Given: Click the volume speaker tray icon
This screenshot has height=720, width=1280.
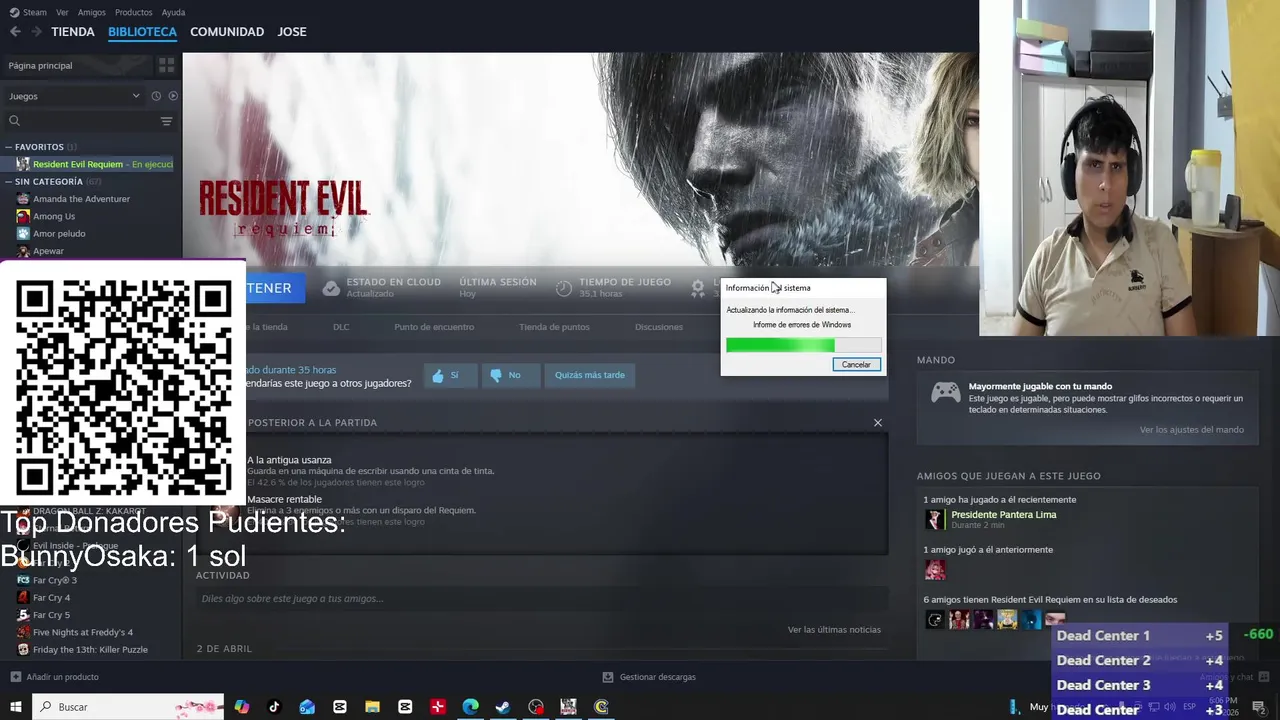Looking at the screenshot, I should pos(1169,707).
